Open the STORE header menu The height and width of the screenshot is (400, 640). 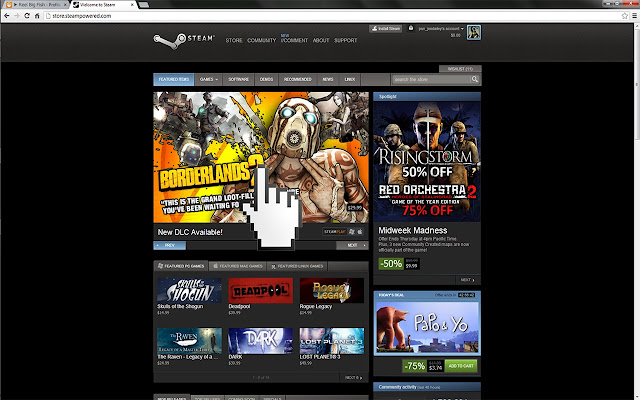(234, 40)
